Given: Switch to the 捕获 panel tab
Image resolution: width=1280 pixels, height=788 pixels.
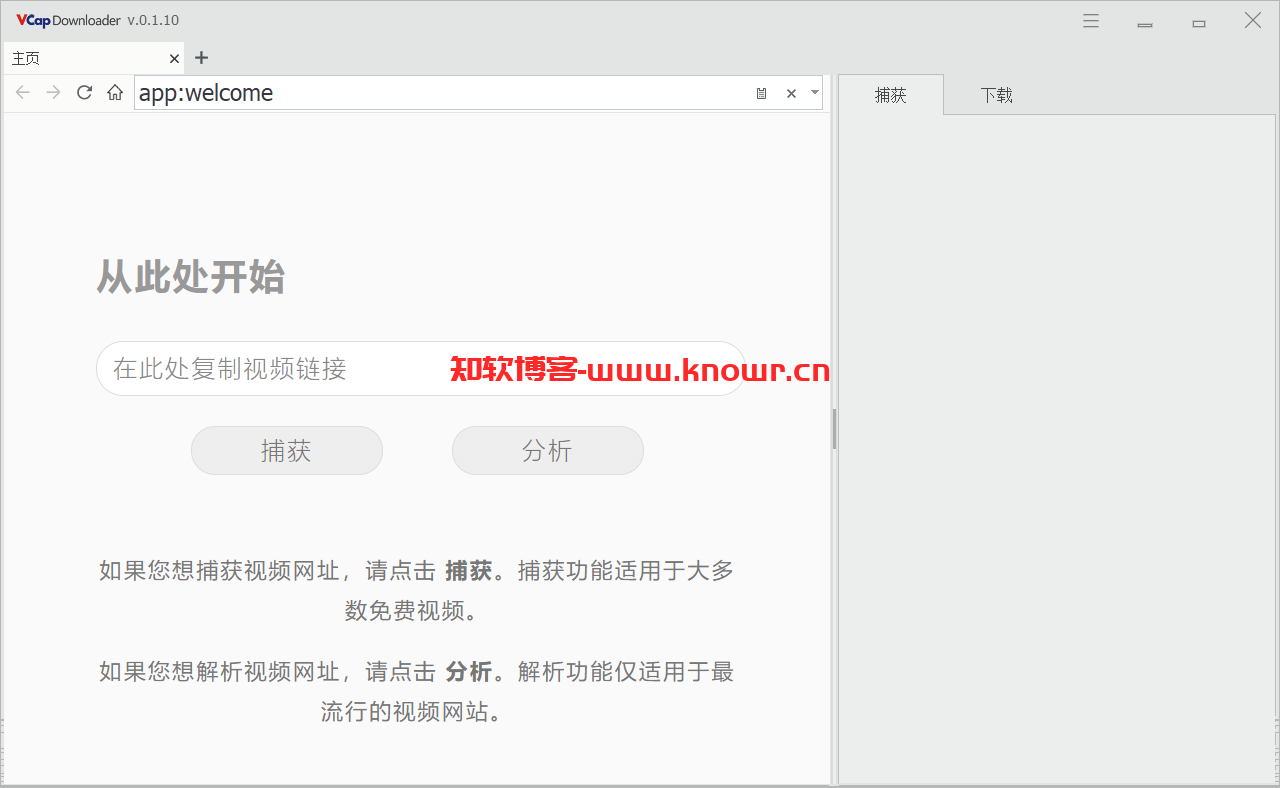Looking at the screenshot, I should click(x=890, y=95).
